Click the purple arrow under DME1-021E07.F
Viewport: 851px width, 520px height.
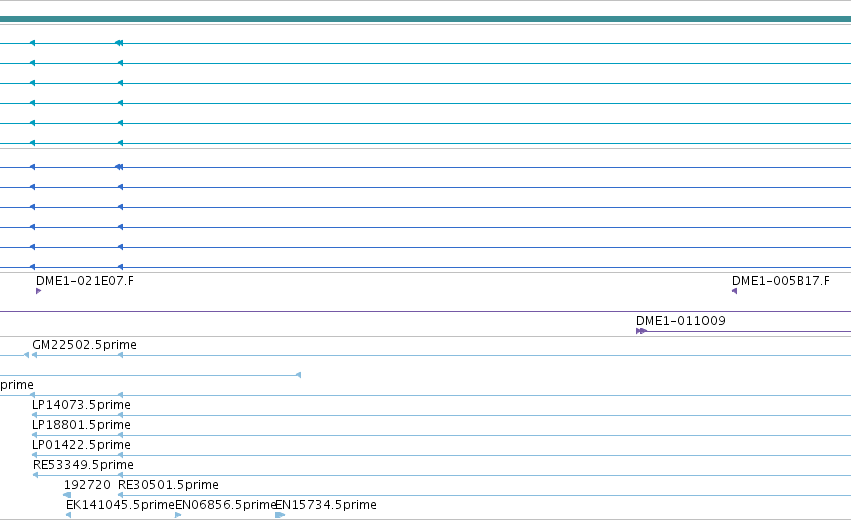click(39, 291)
